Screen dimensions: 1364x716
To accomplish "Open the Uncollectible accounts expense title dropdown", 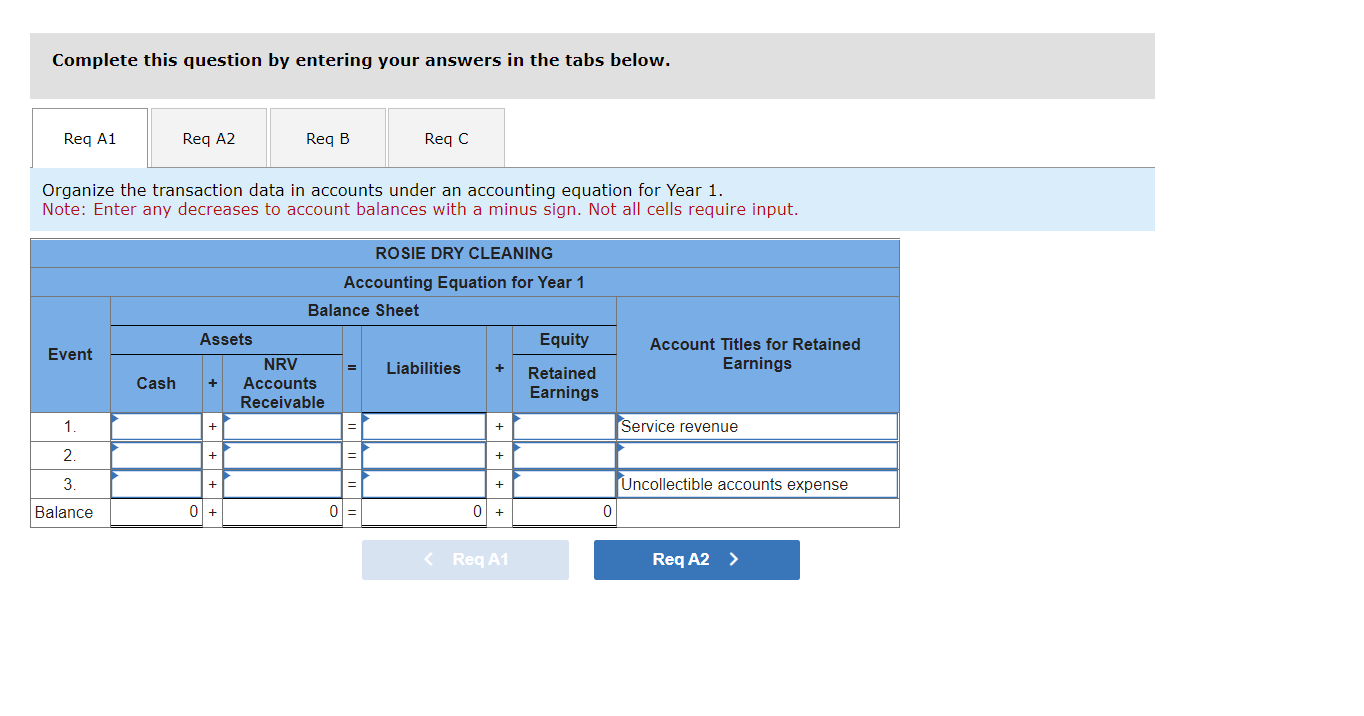I will pos(757,485).
